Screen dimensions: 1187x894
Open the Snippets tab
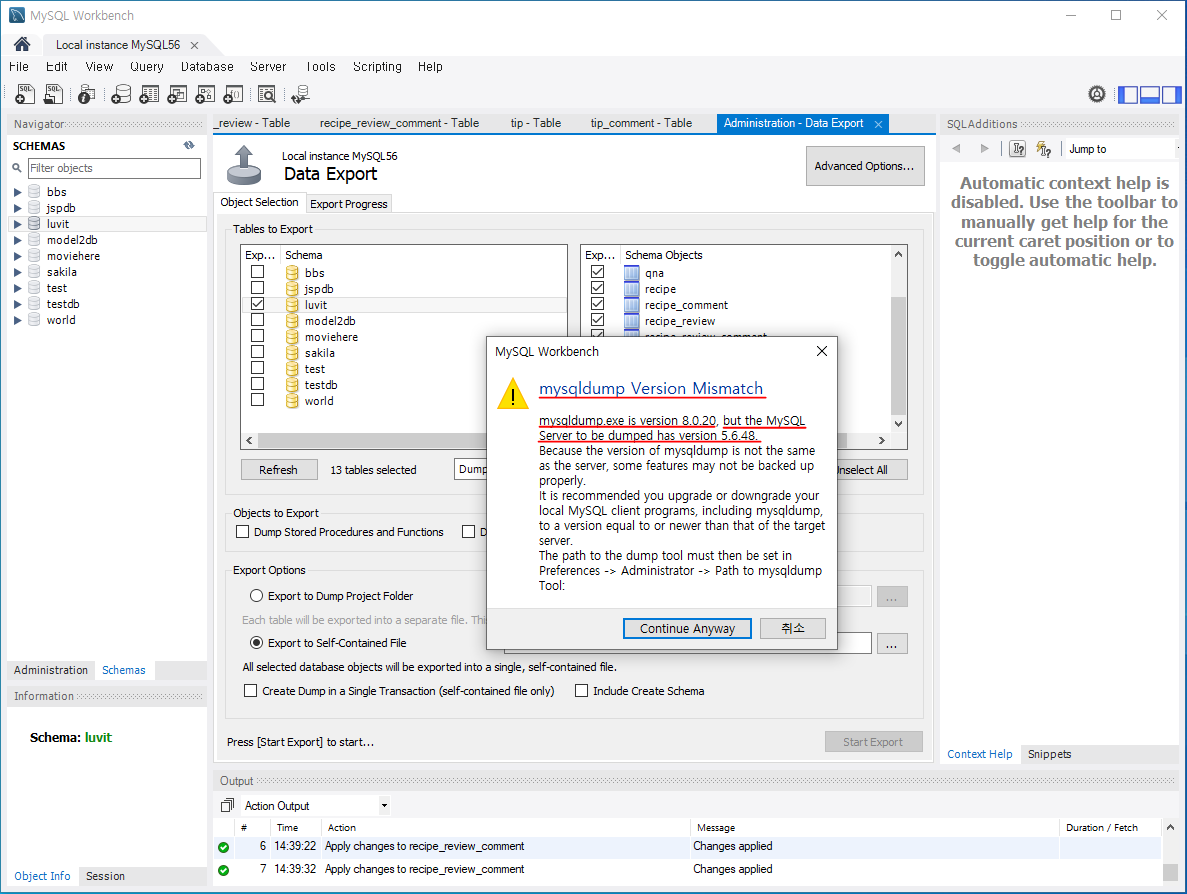point(1049,754)
